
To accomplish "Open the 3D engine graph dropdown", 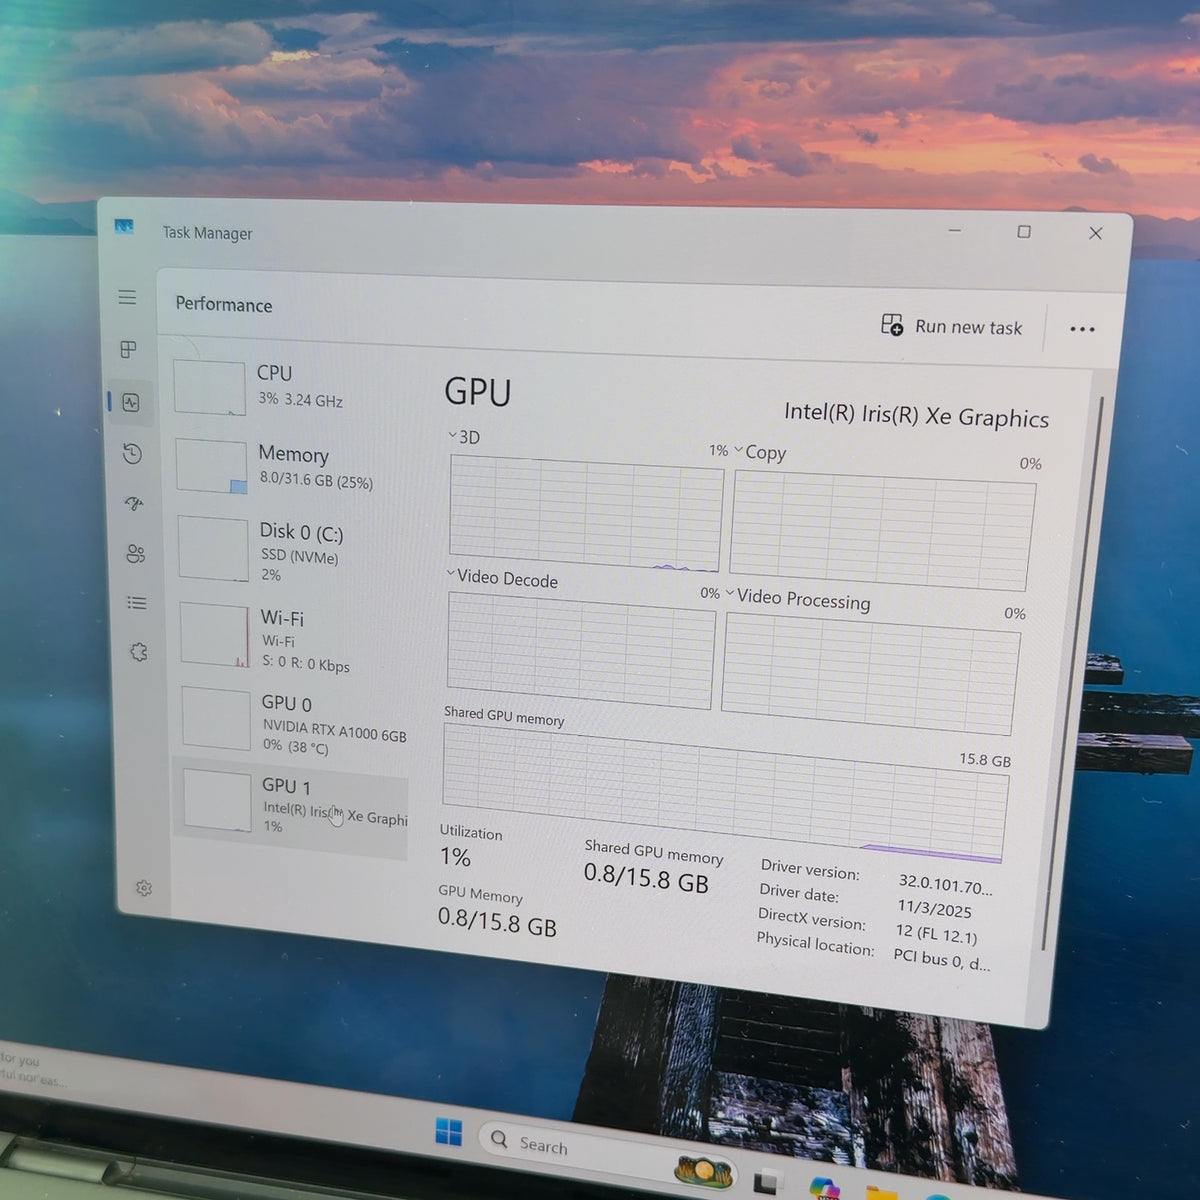I will 452,436.
